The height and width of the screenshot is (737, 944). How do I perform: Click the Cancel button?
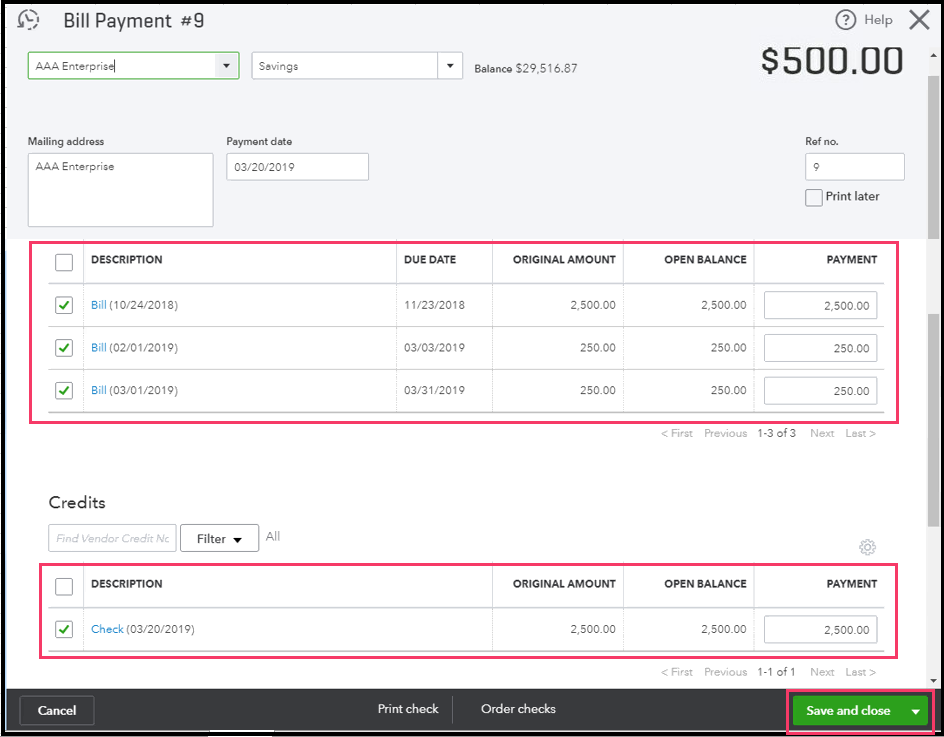[57, 711]
